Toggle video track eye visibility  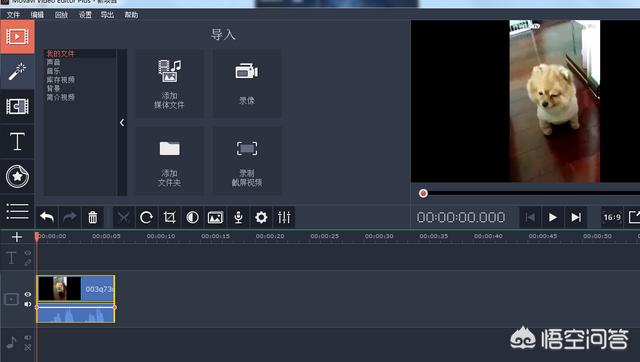28,294
